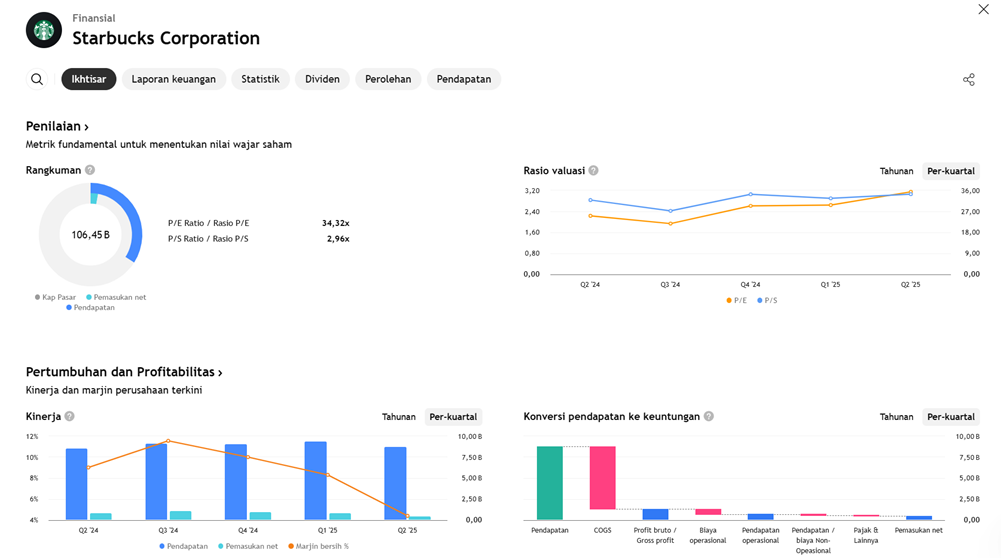This screenshot has height=558, width=1001.
Task: Click Pemasukan net waterfall axis label
Action: coord(919,530)
